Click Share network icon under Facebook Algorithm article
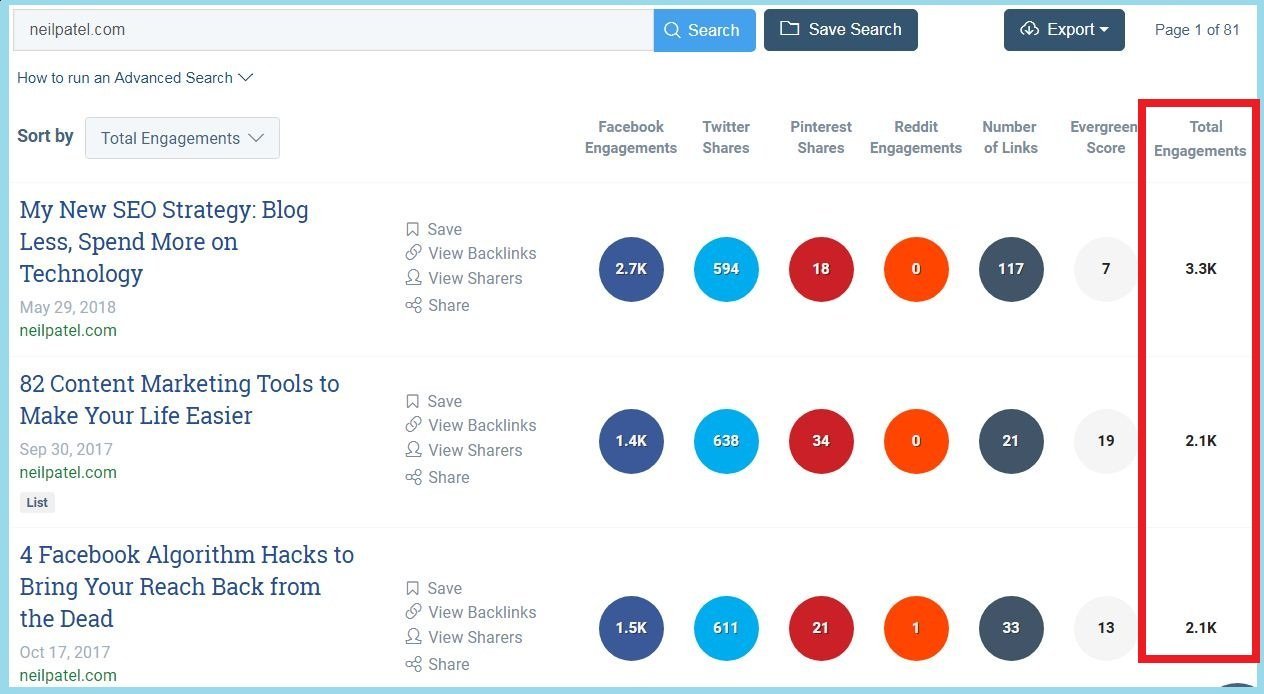The width and height of the screenshot is (1264, 694). tap(413, 664)
